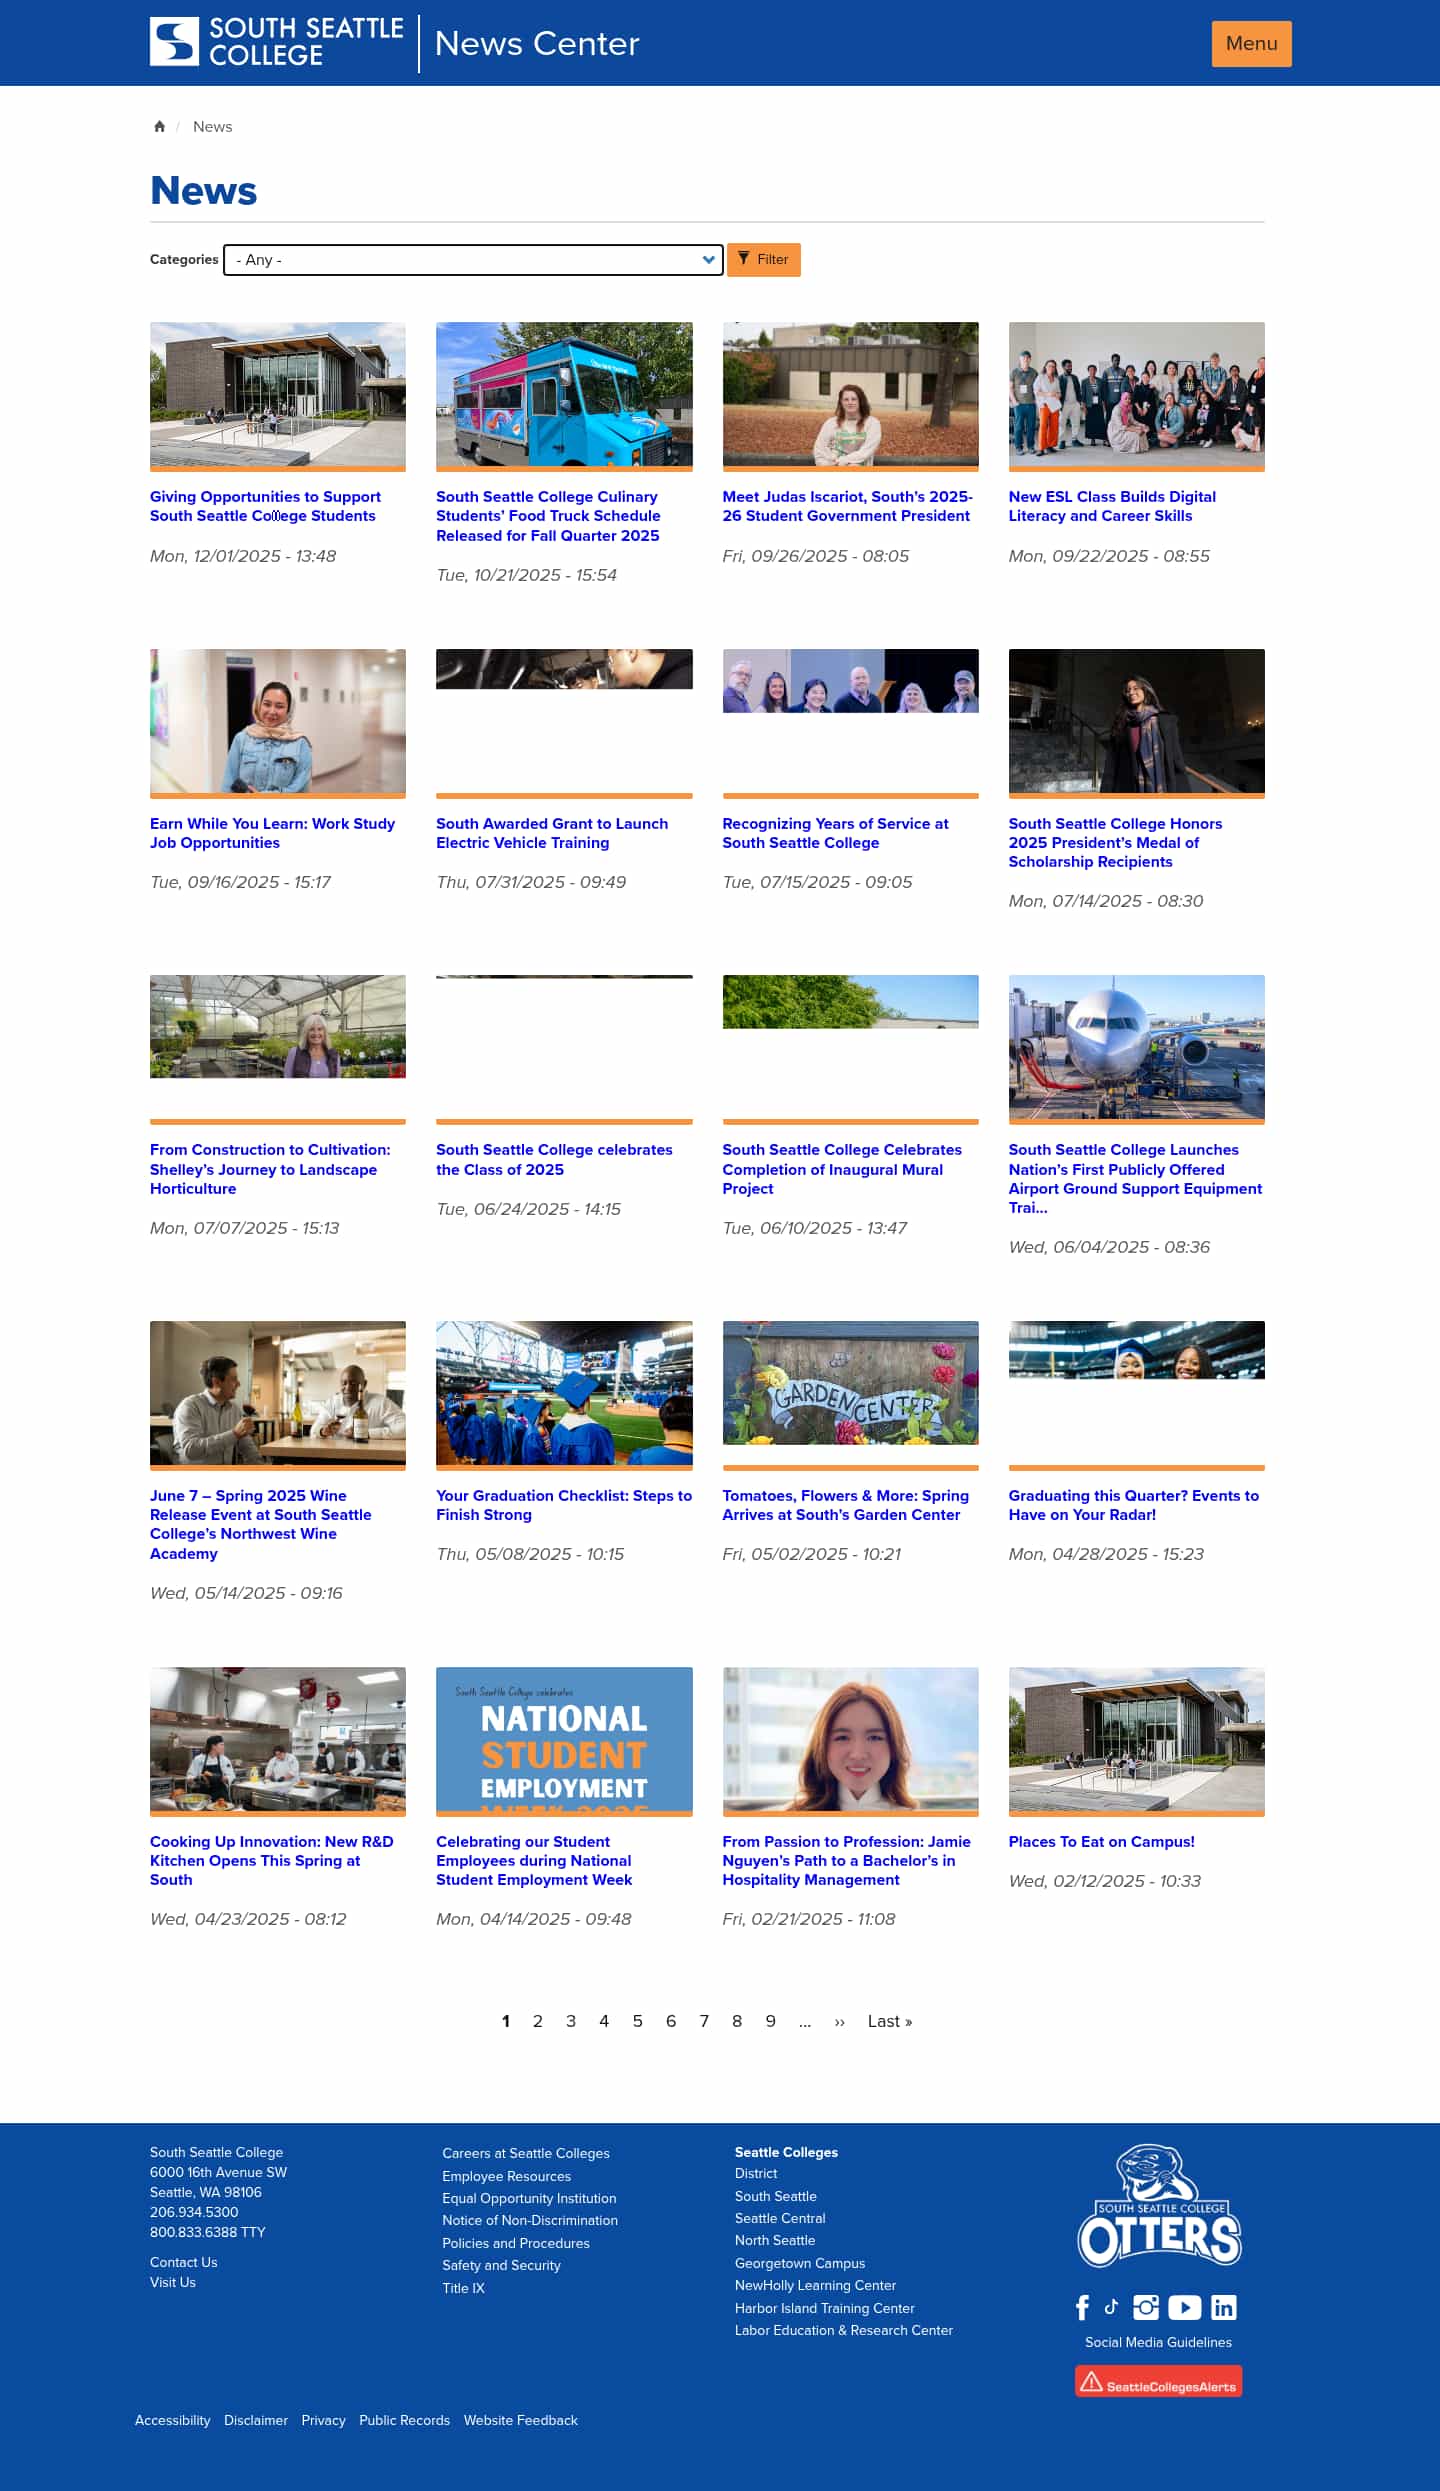The width and height of the screenshot is (1440, 2491).
Task: Open the Safety and Security link
Action: 501,2265
